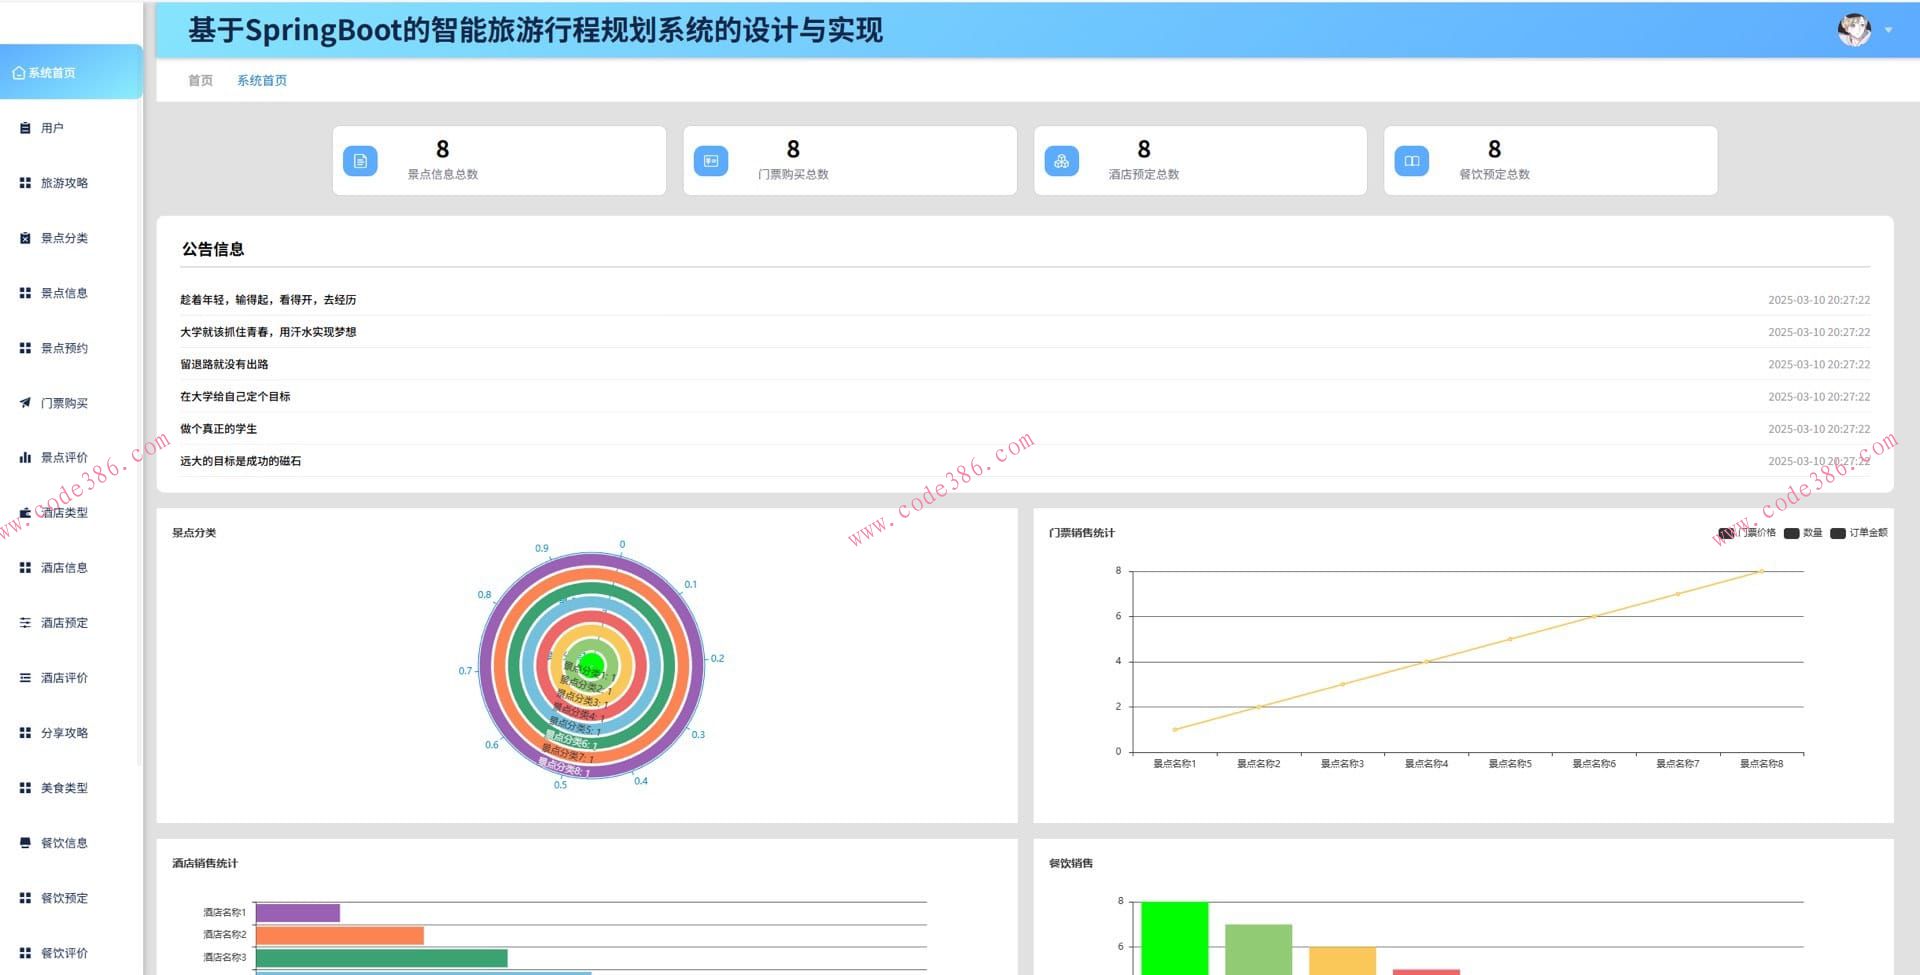Image resolution: width=1920 pixels, height=975 pixels.
Task: Click the system title text in header
Action: [535, 30]
